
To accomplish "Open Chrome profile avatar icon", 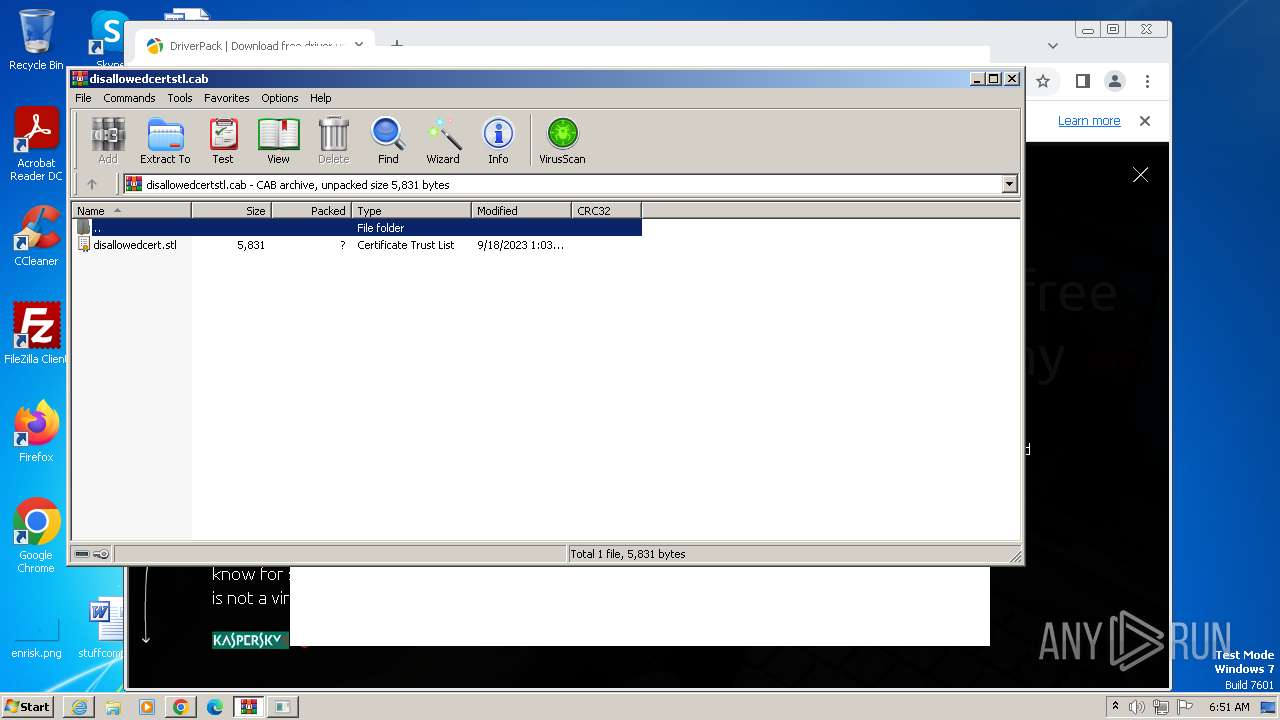I will 1115,81.
